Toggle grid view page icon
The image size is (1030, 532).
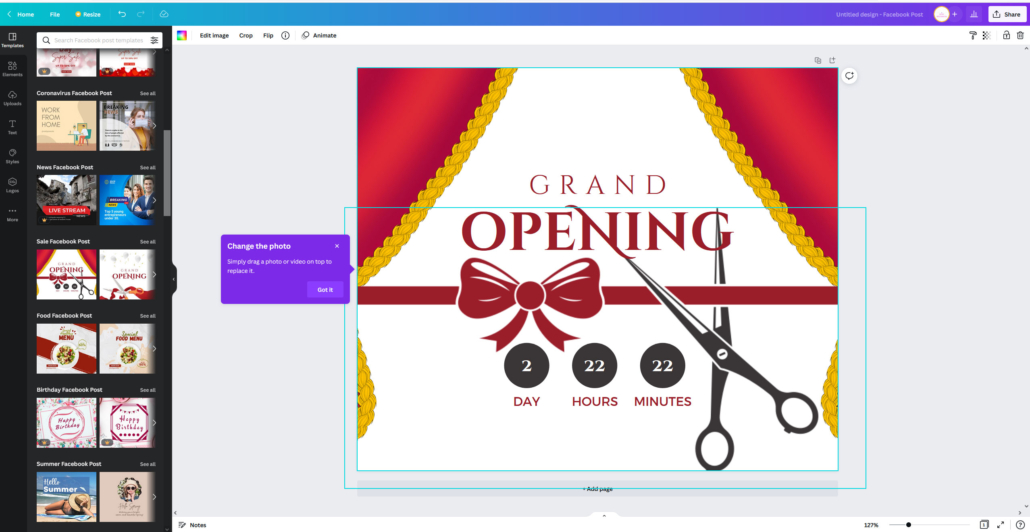[x=984, y=524]
